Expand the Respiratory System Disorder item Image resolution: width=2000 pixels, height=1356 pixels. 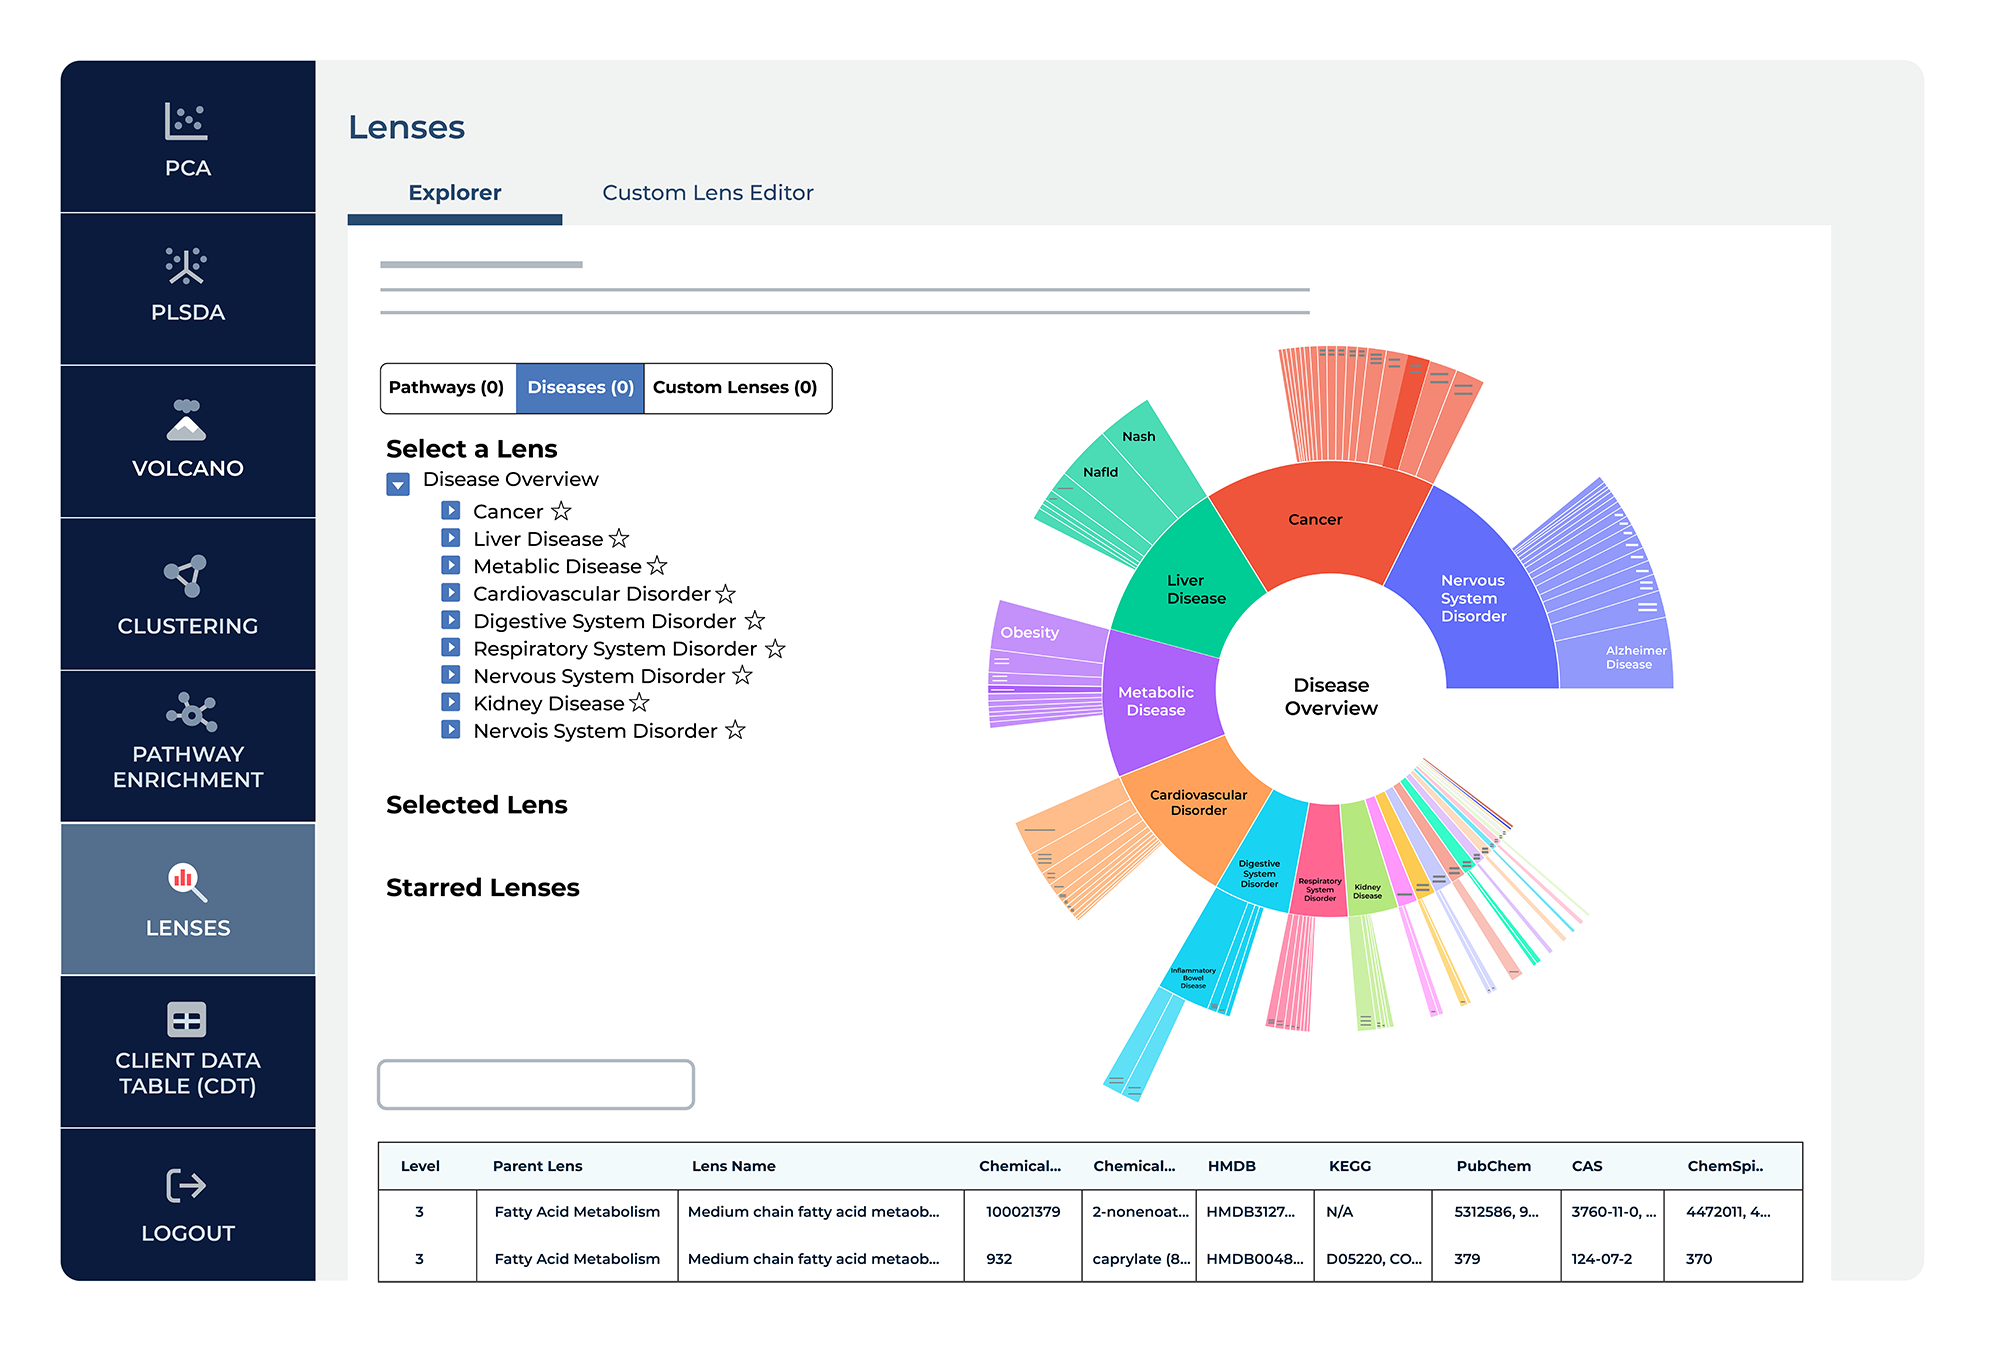point(451,648)
